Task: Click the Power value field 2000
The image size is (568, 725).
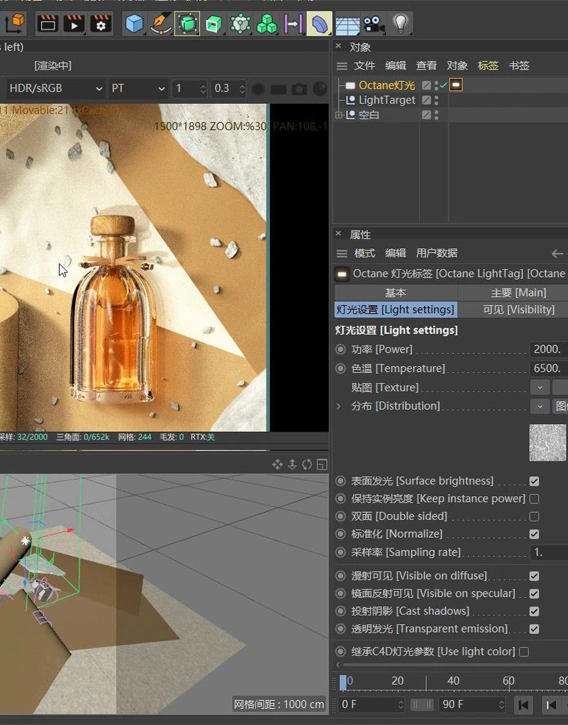Action: coord(549,350)
